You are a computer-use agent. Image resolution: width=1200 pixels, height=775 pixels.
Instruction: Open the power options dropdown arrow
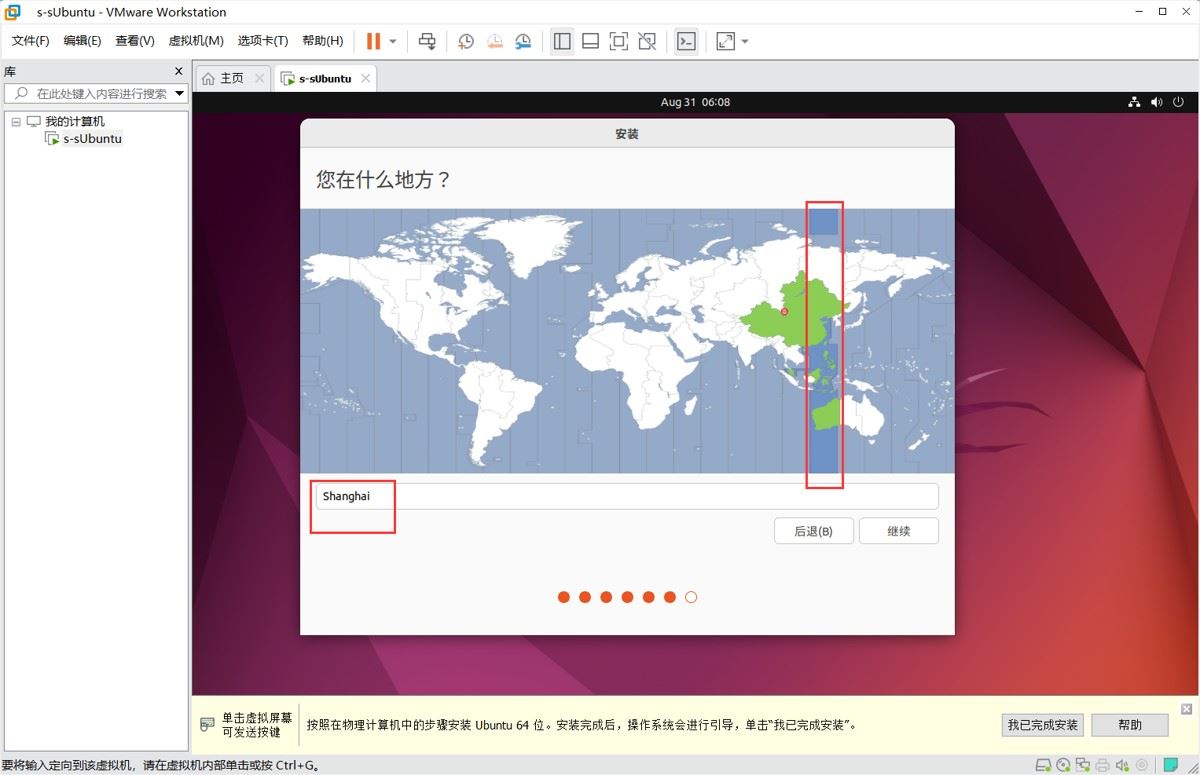coord(393,41)
